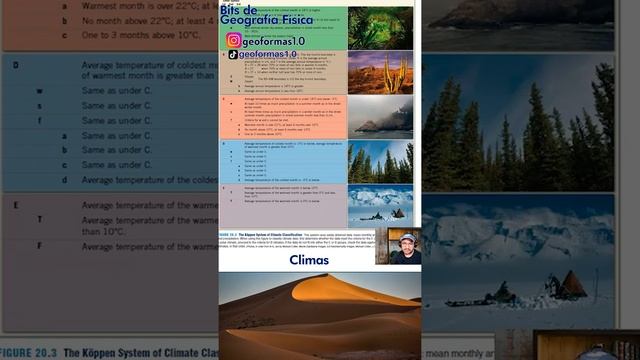Click 'Same as under C.' in row c
The height and width of the screenshot is (360, 640).
(117, 164)
